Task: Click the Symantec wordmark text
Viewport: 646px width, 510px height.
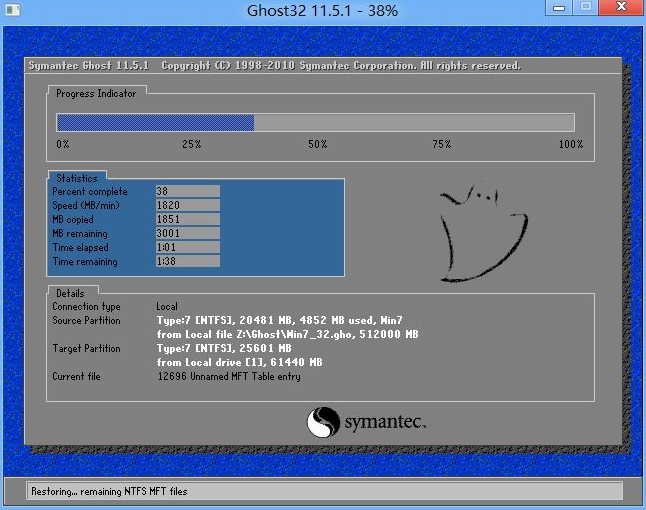Action: (x=385, y=422)
